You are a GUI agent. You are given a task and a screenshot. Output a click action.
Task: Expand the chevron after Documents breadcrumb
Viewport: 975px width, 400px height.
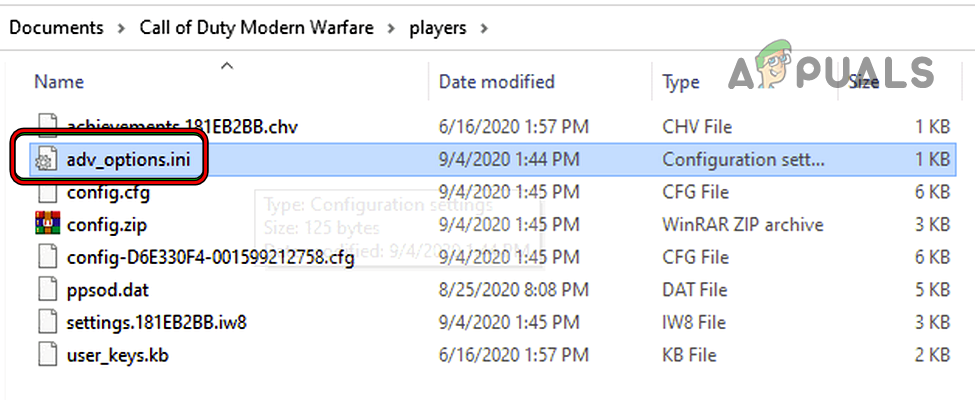[122, 28]
